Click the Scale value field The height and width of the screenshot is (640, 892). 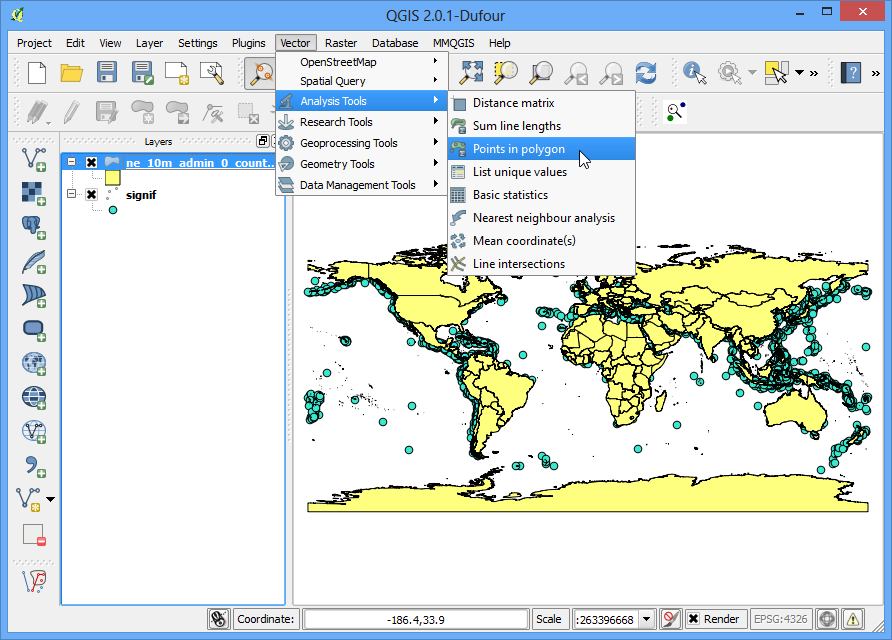[x=606, y=619]
